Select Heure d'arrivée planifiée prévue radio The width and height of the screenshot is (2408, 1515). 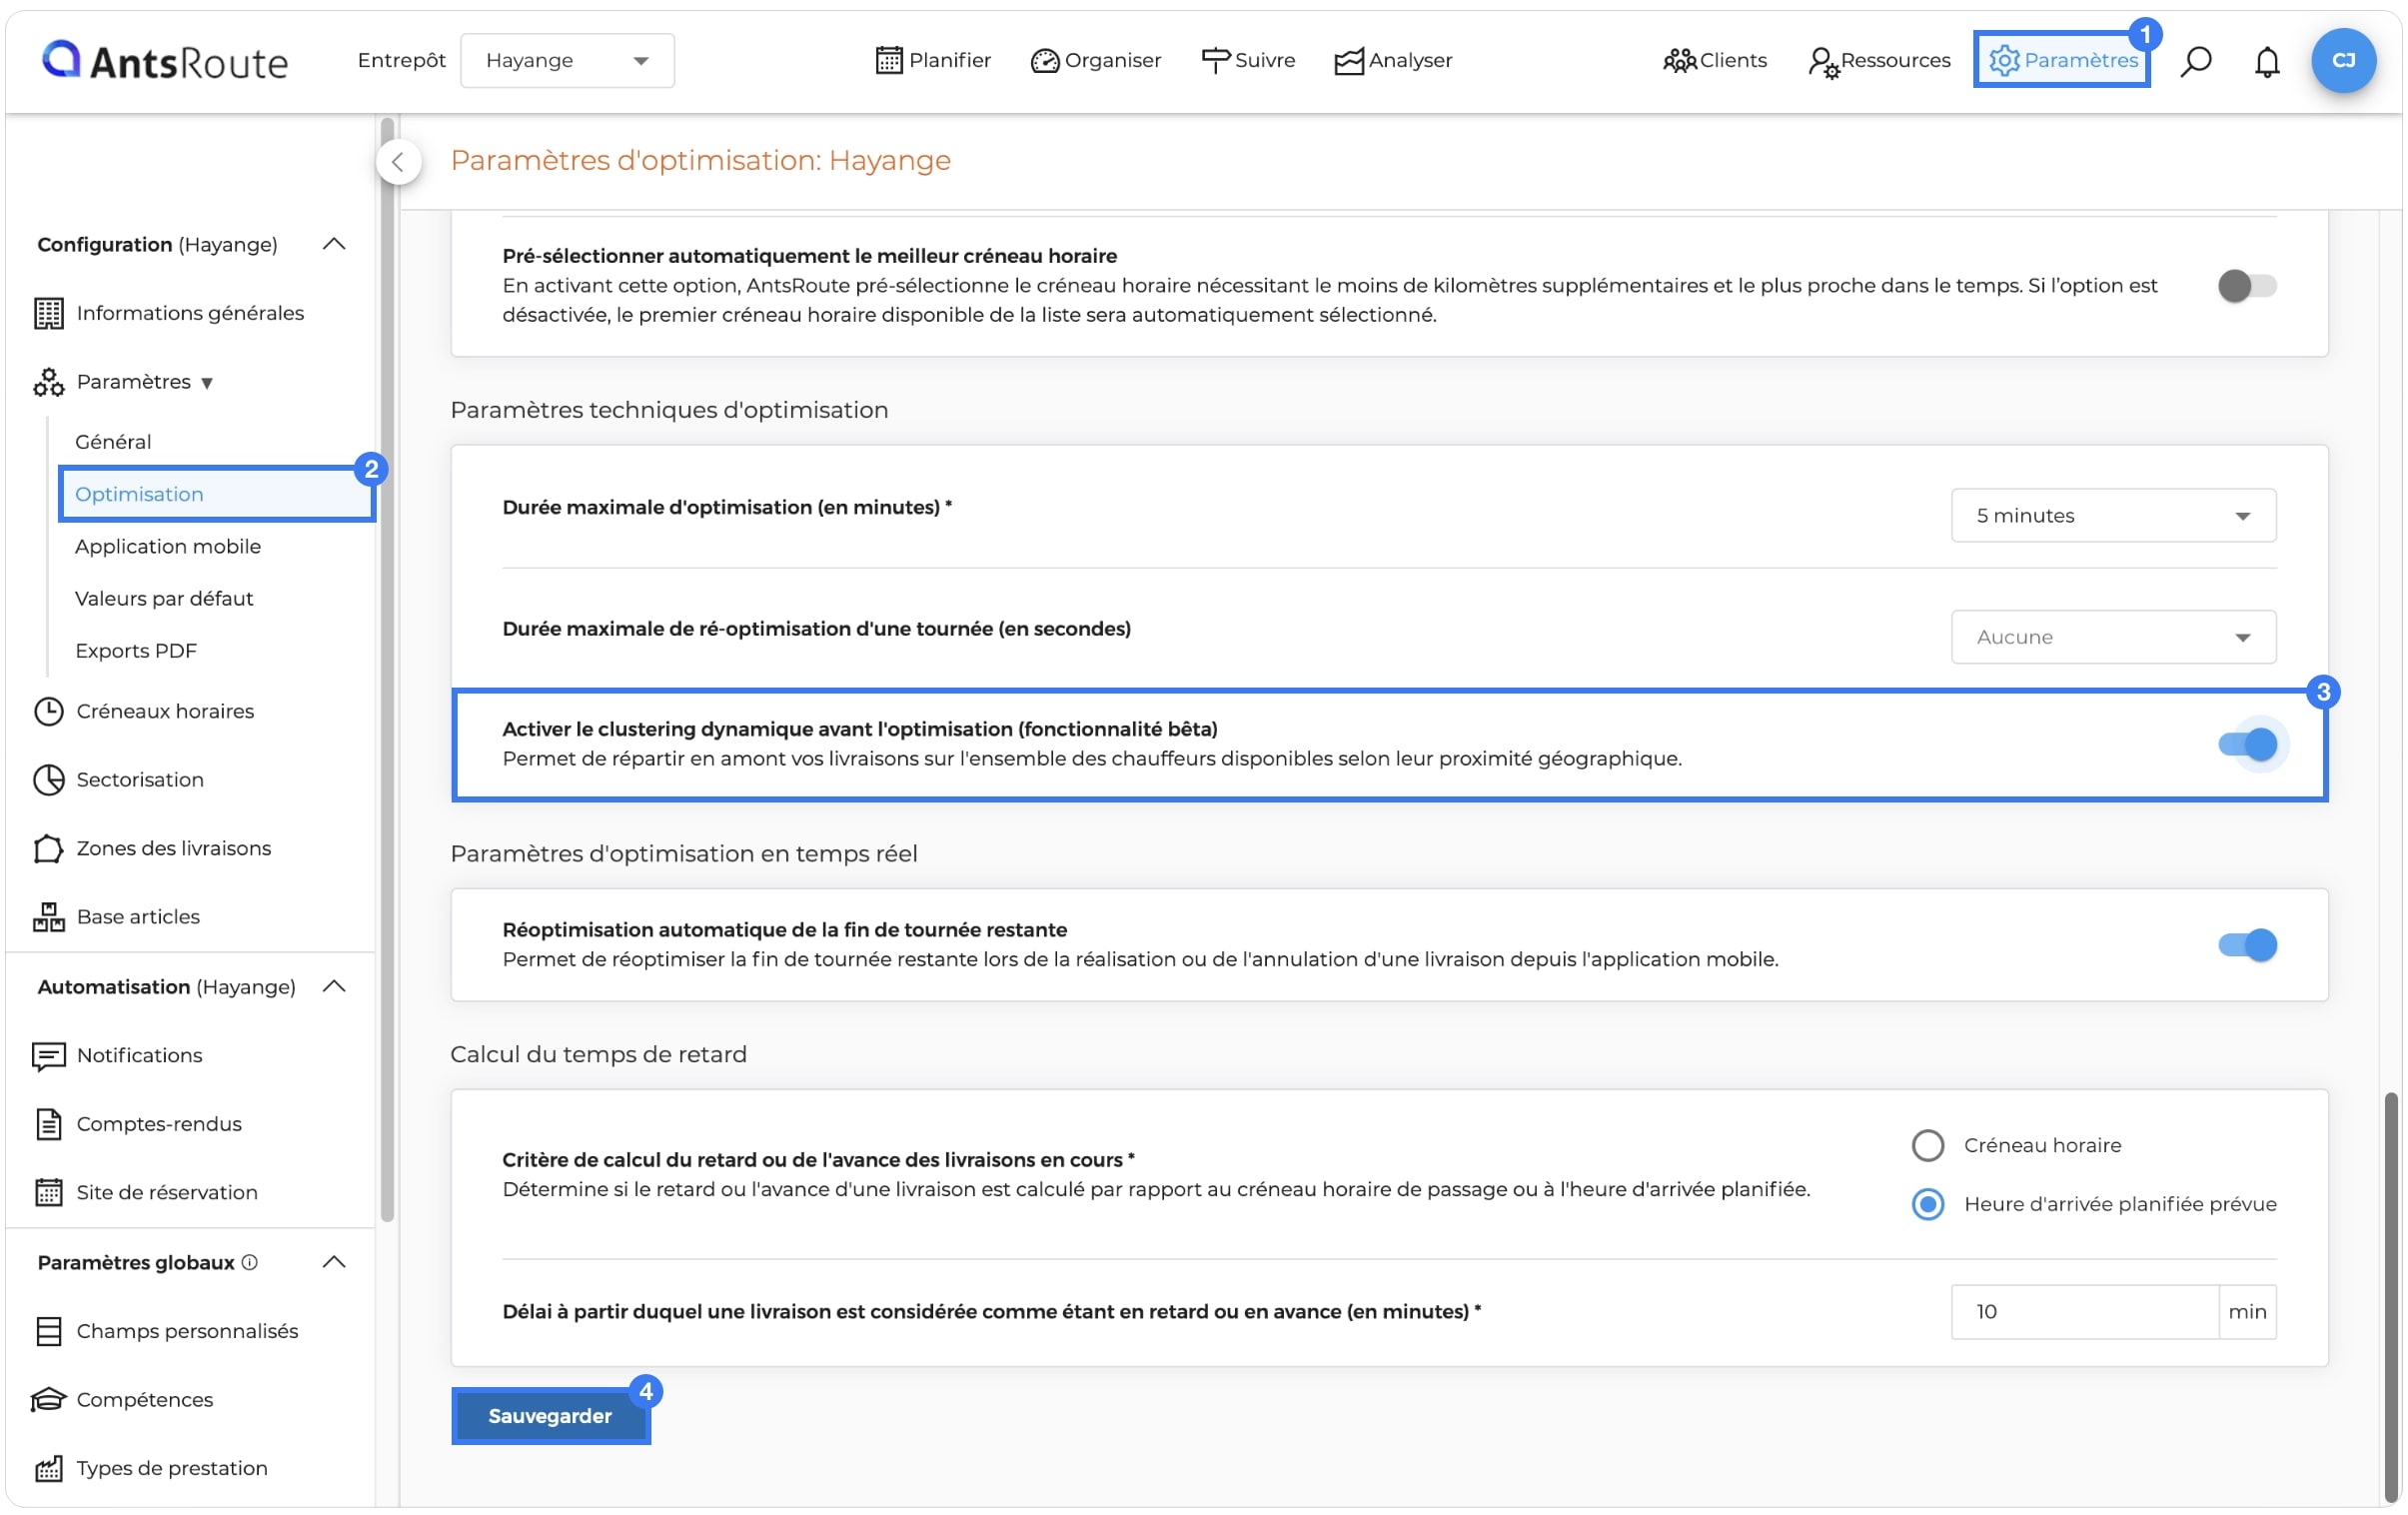[1927, 1204]
